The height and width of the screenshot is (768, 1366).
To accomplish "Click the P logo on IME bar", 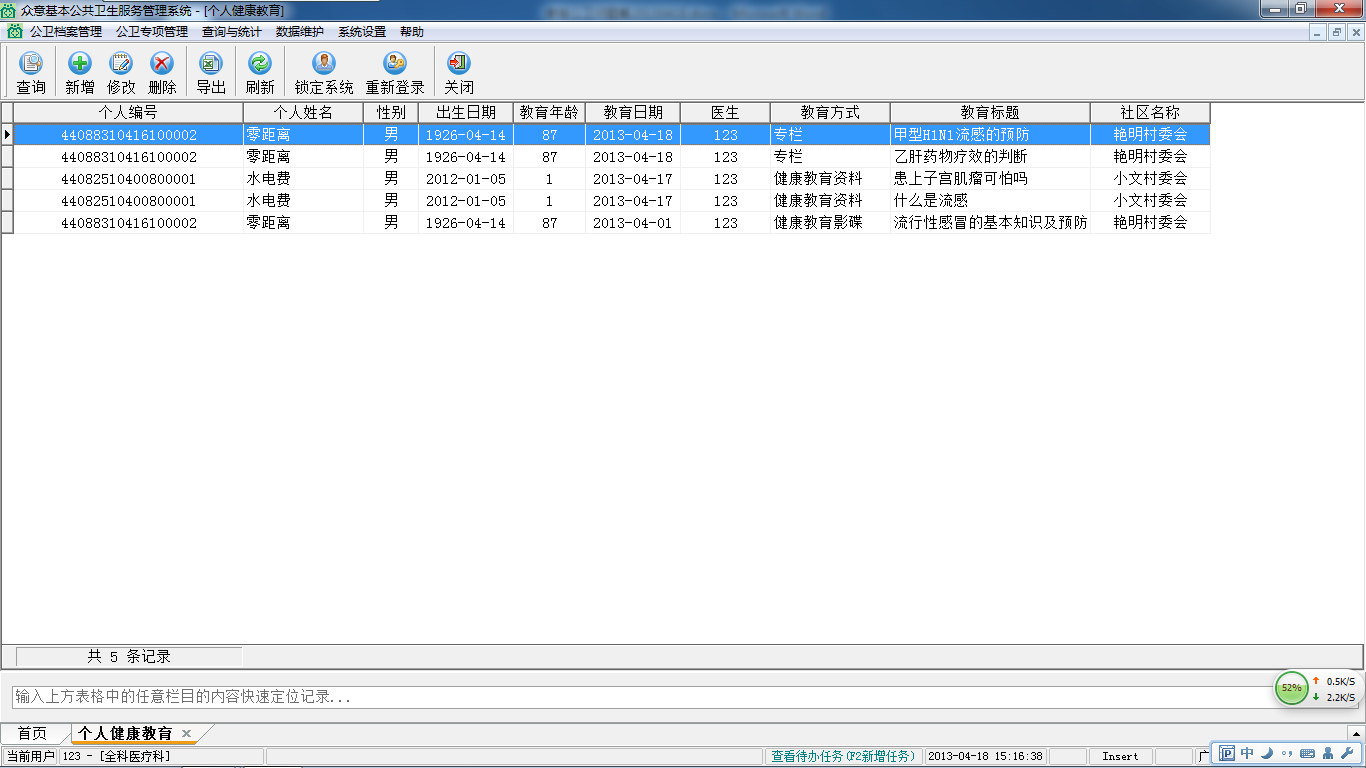I will (x=1227, y=754).
